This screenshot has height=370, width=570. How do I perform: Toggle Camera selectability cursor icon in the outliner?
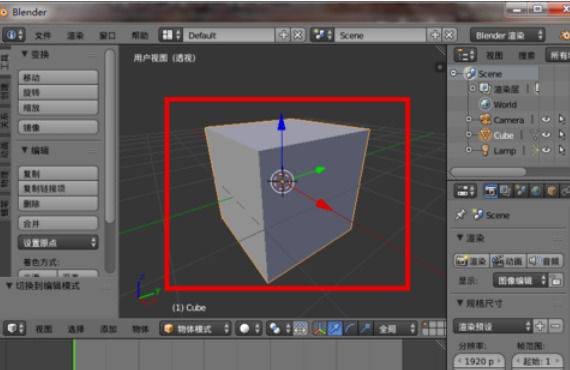click(562, 119)
